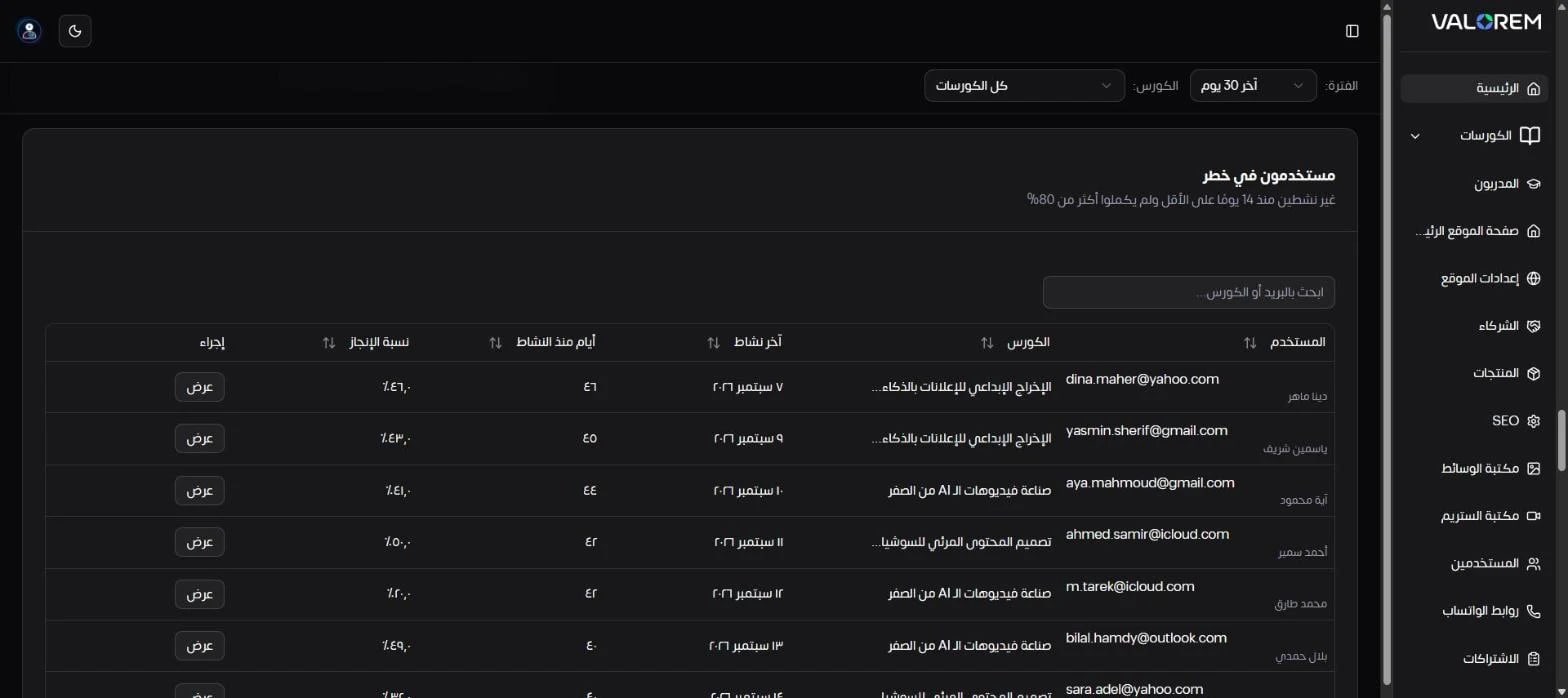The width and height of the screenshot is (1568, 698).
Task: Open المنتجات sidebar item
Action: [1476, 373]
